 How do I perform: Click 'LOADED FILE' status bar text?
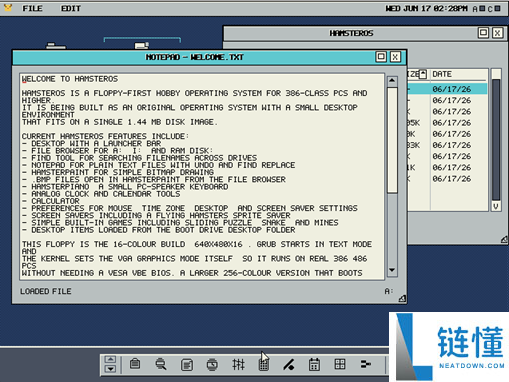(x=46, y=291)
